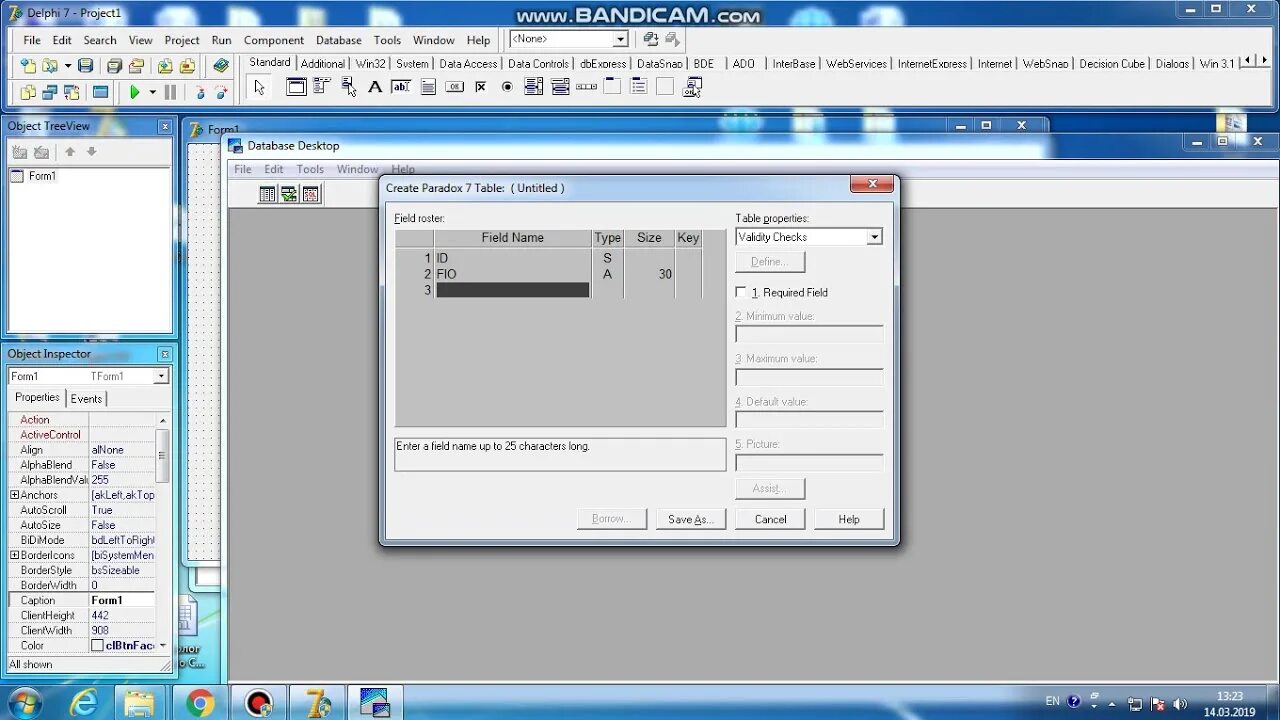Image resolution: width=1280 pixels, height=720 pixels.
Task: Click the Toggle Form/Unit icon
Action: pos(71,92)
